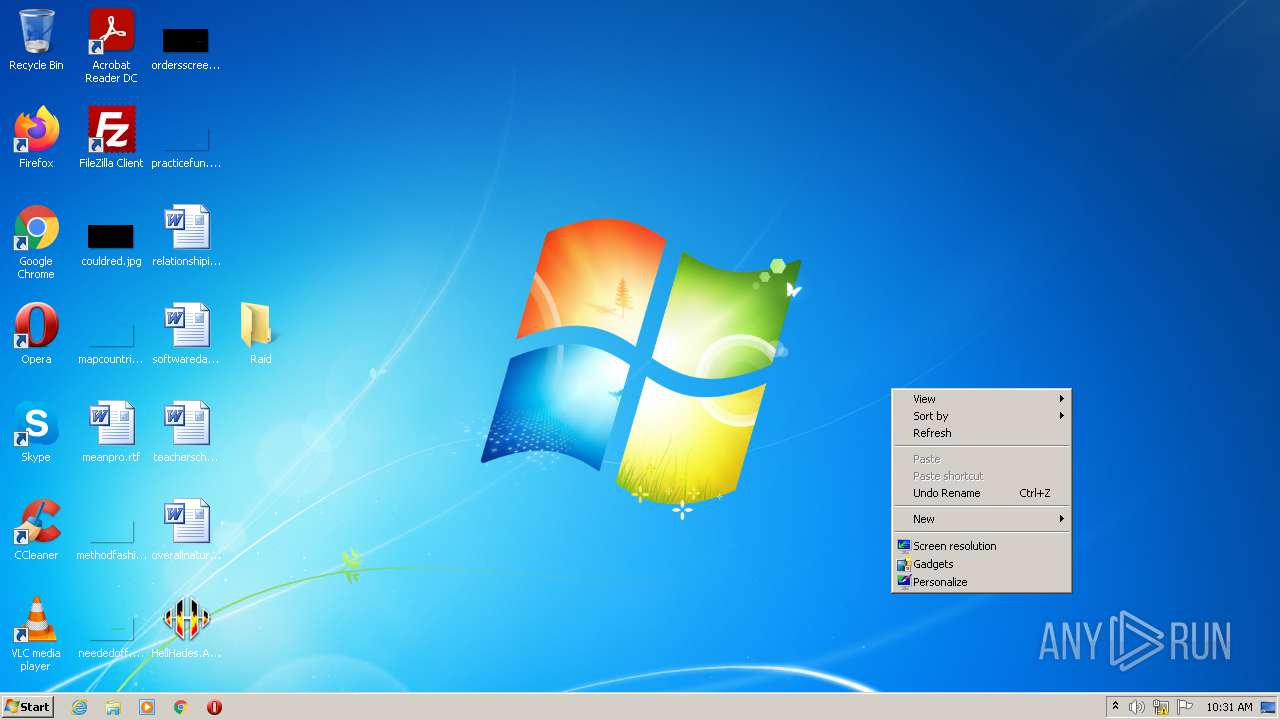Select the VLC media player shortcut
The image size is (1280, 720).
pos(36,633)
